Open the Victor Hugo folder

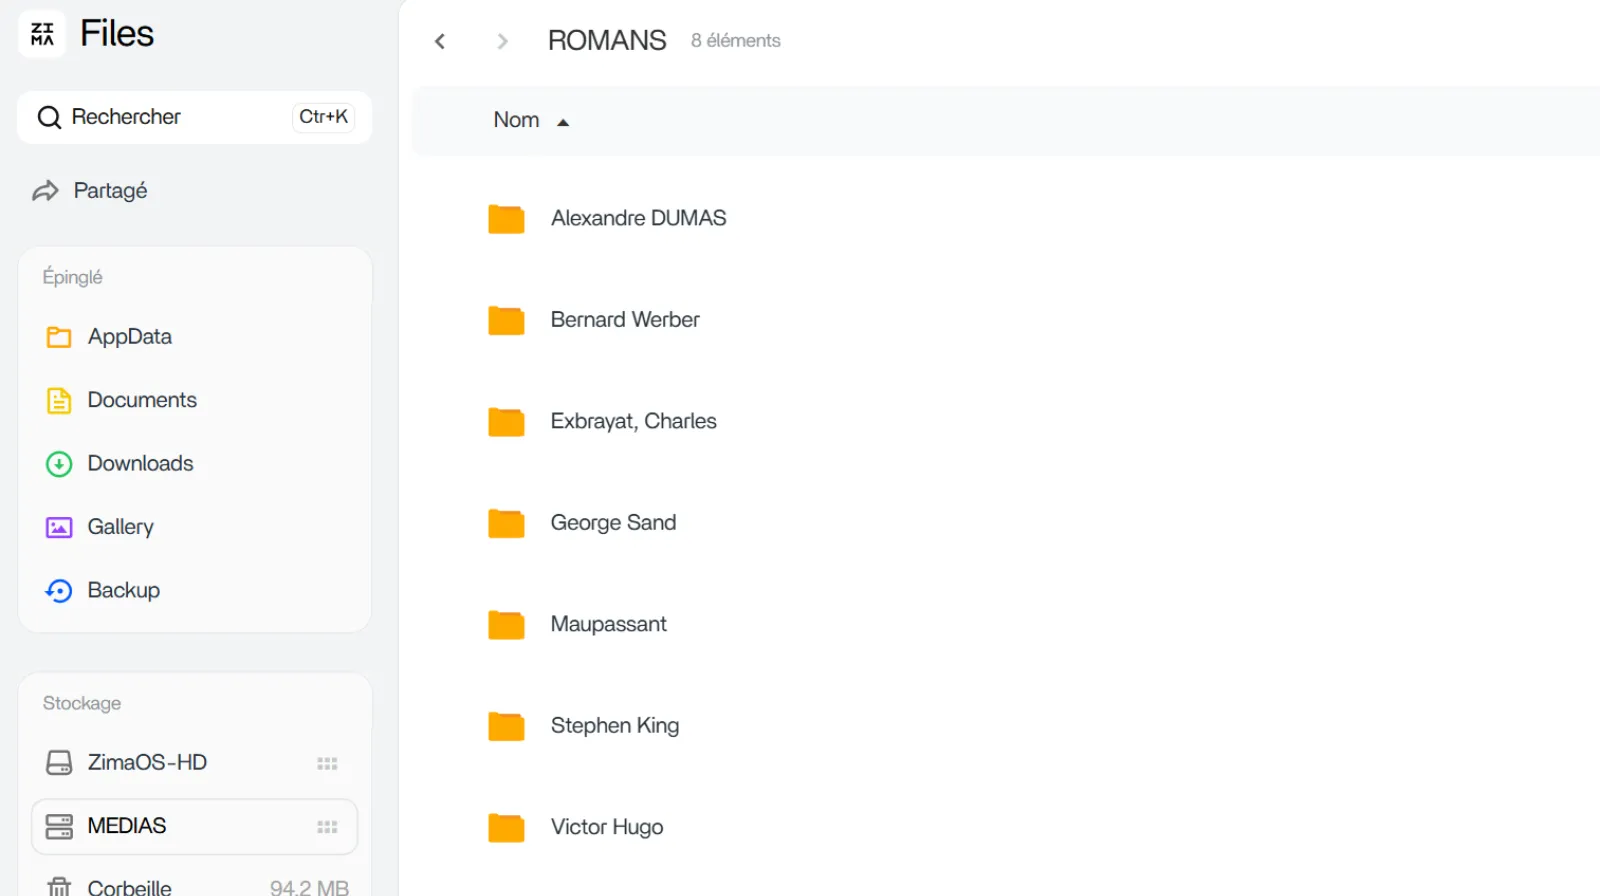pyautogui.click(x=606, y=827)
